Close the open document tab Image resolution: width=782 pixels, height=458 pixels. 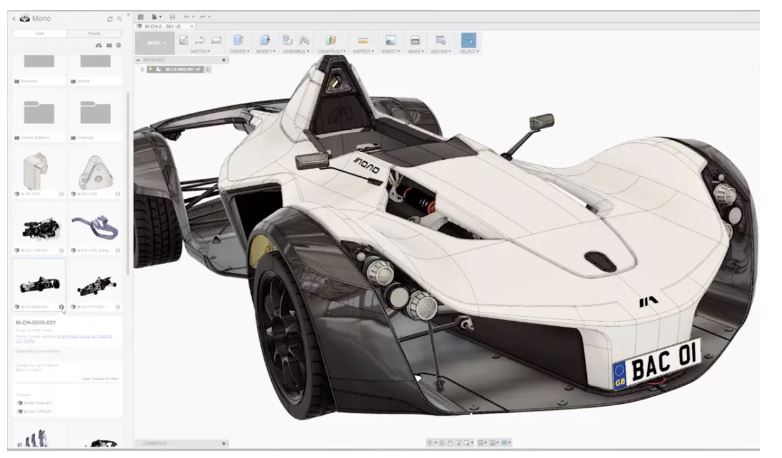pyautogui.click(x=192, y=26)
